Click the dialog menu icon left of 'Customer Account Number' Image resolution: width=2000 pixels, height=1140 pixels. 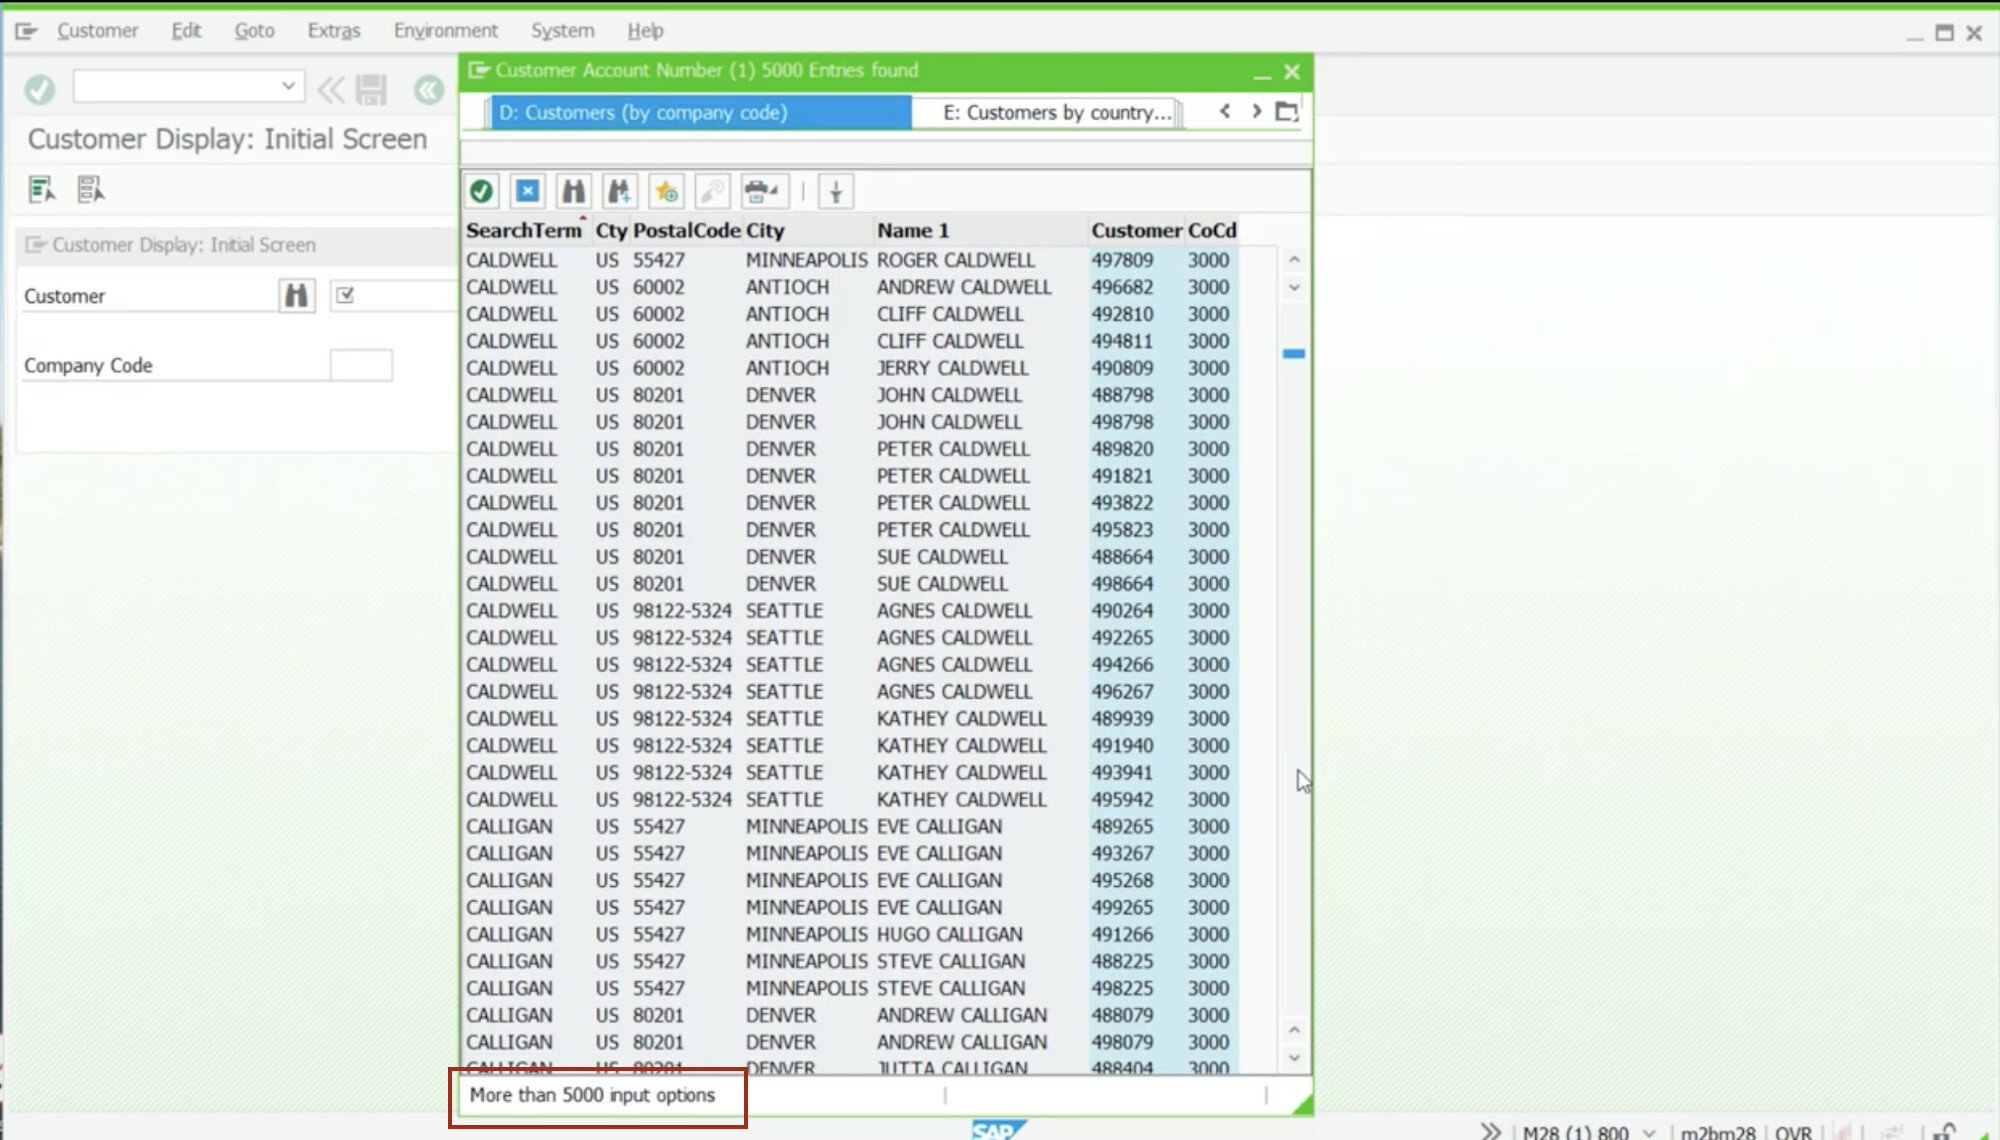pyautogui.click(x=479, y=70)
